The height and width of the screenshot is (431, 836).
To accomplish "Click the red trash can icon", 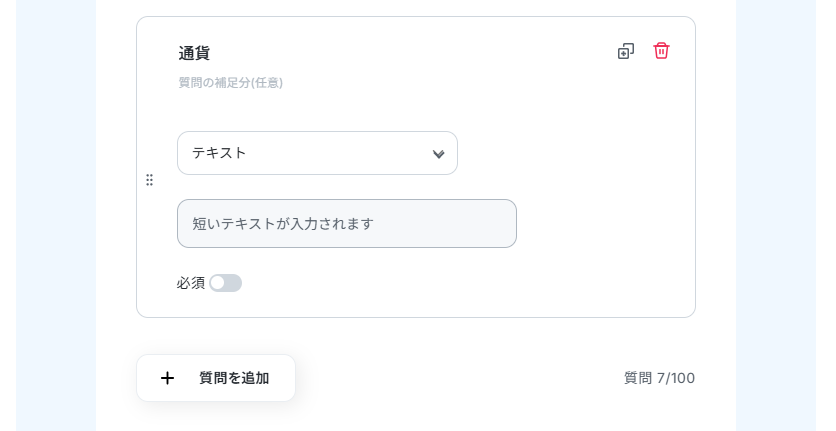I will pyautogui.click(x=661, y=51).
